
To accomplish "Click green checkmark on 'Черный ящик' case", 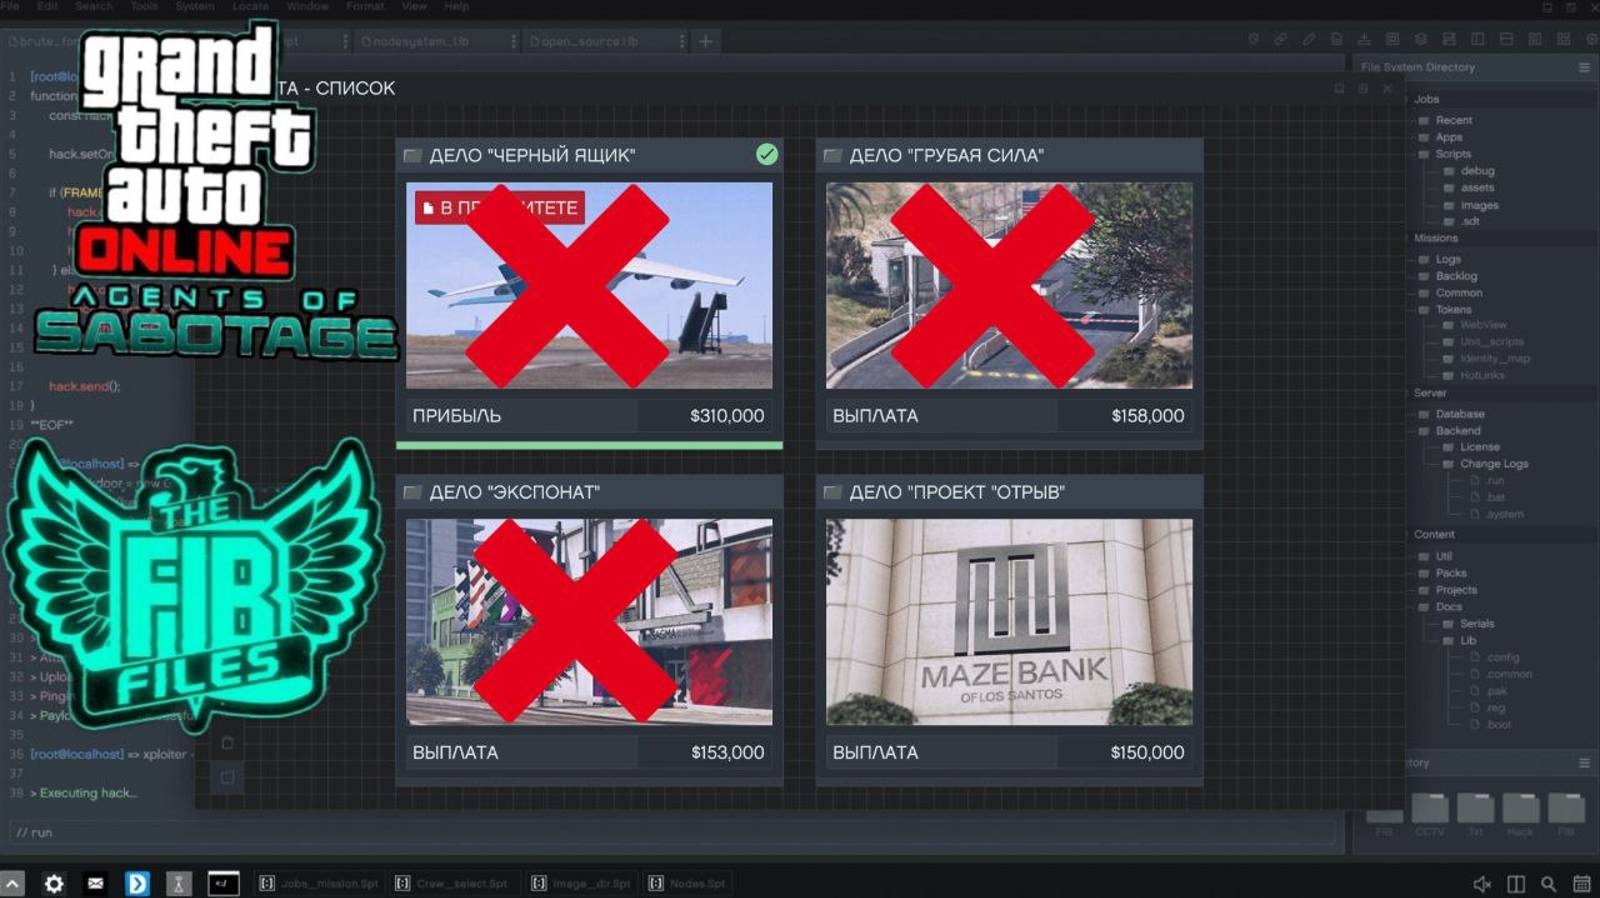I will [x=767, y=154].
